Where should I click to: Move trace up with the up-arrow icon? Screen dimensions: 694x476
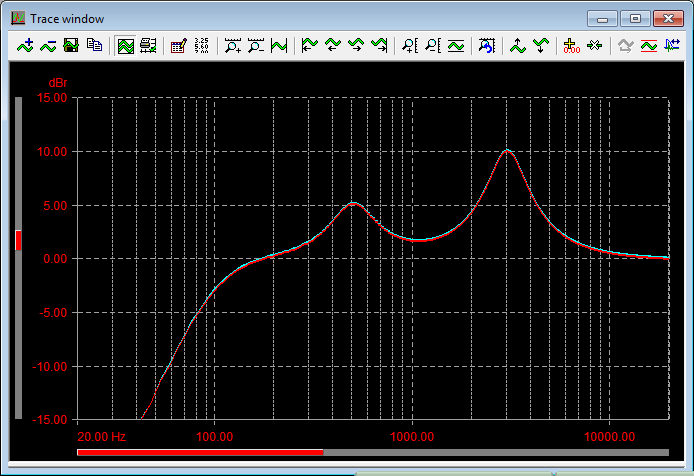(517, 45)
